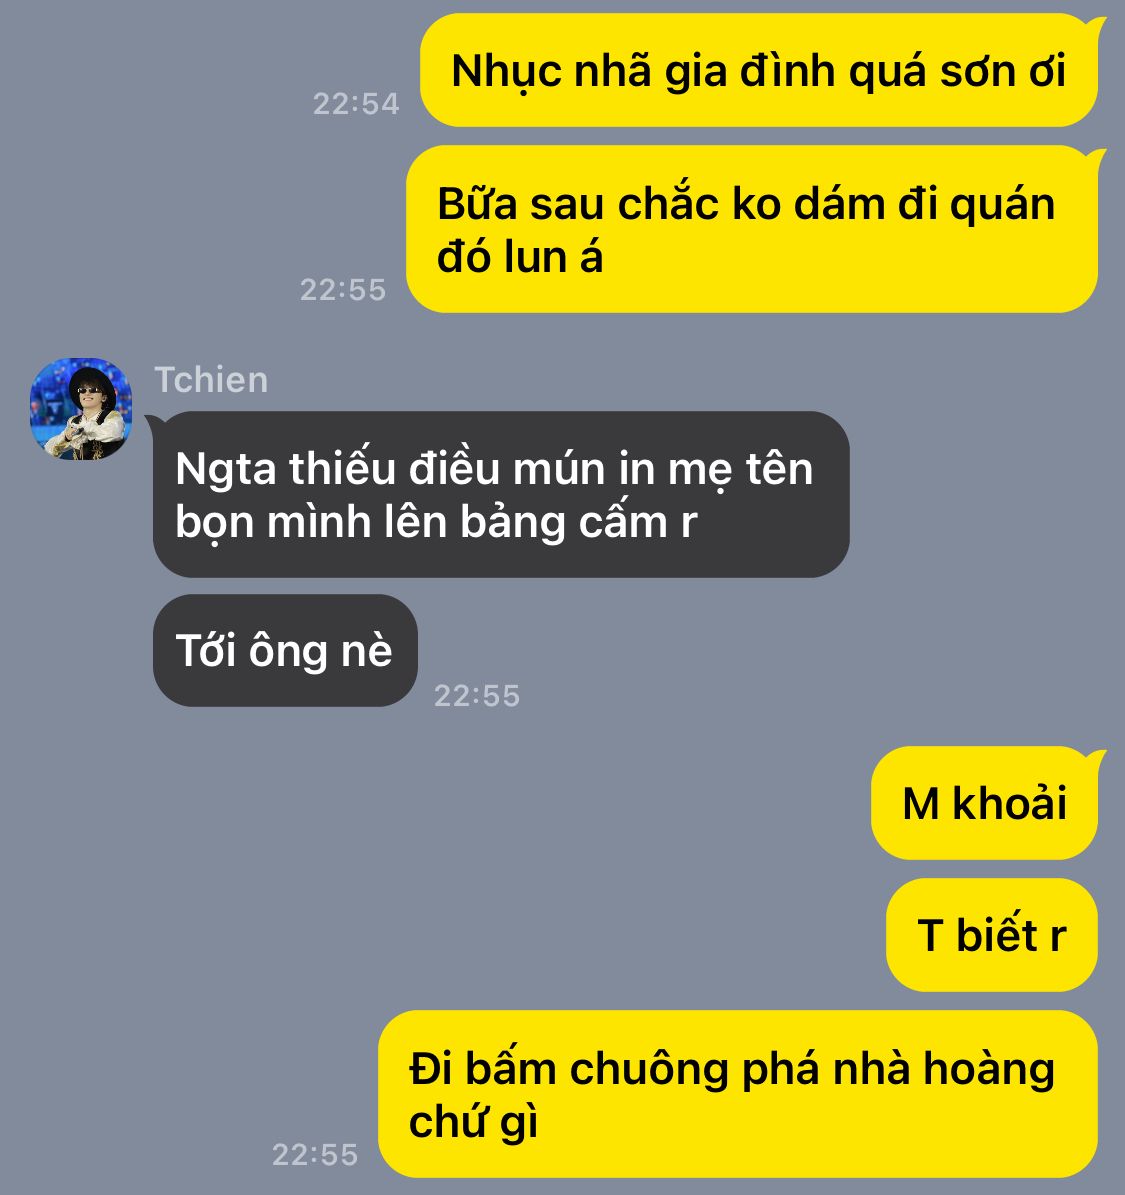This screenshot has width=1125, height=1195.
Task: Select the 'Nhục nhã gia đình' message bubble
Action: point(759,70)
